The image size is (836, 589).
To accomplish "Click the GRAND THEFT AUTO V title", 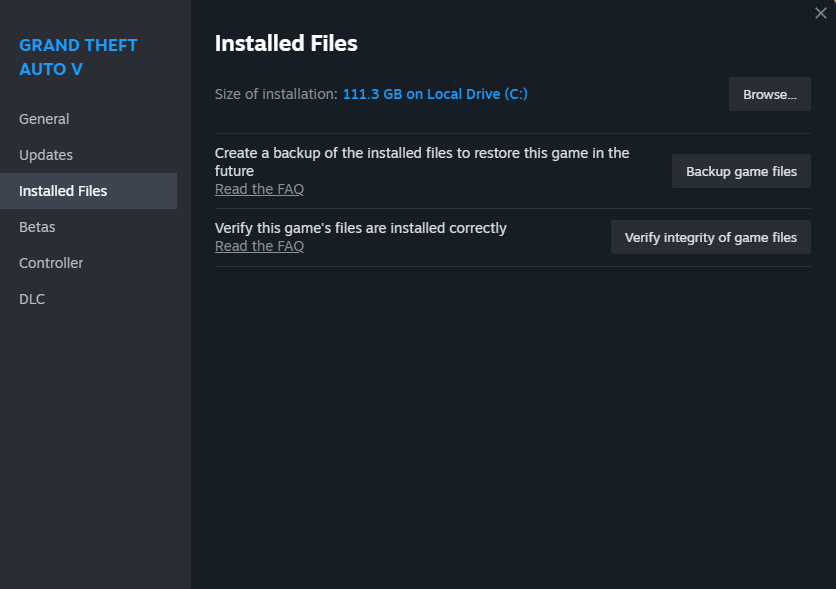I will tap(78, 57).
